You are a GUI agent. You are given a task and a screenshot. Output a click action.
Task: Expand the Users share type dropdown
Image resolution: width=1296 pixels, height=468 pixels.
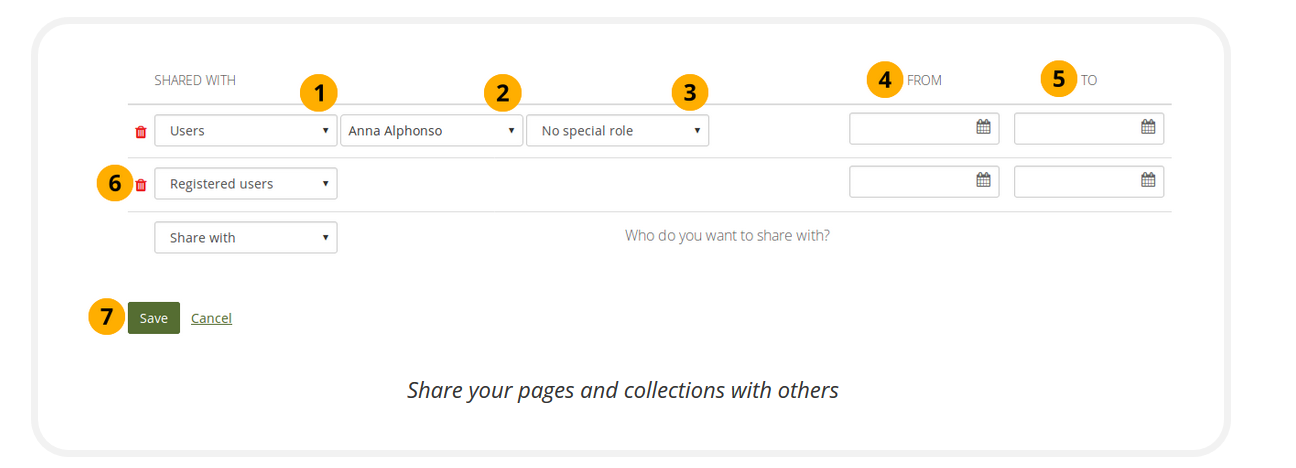coord(245,131)
